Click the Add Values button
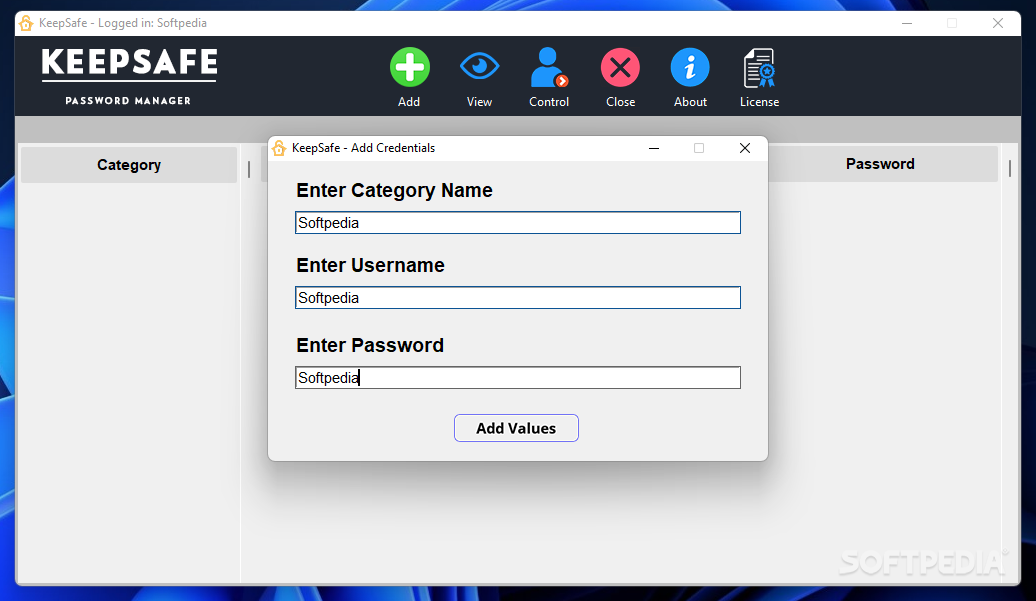The height and width of the screenshot is (601, 1036). pos(516,428)
